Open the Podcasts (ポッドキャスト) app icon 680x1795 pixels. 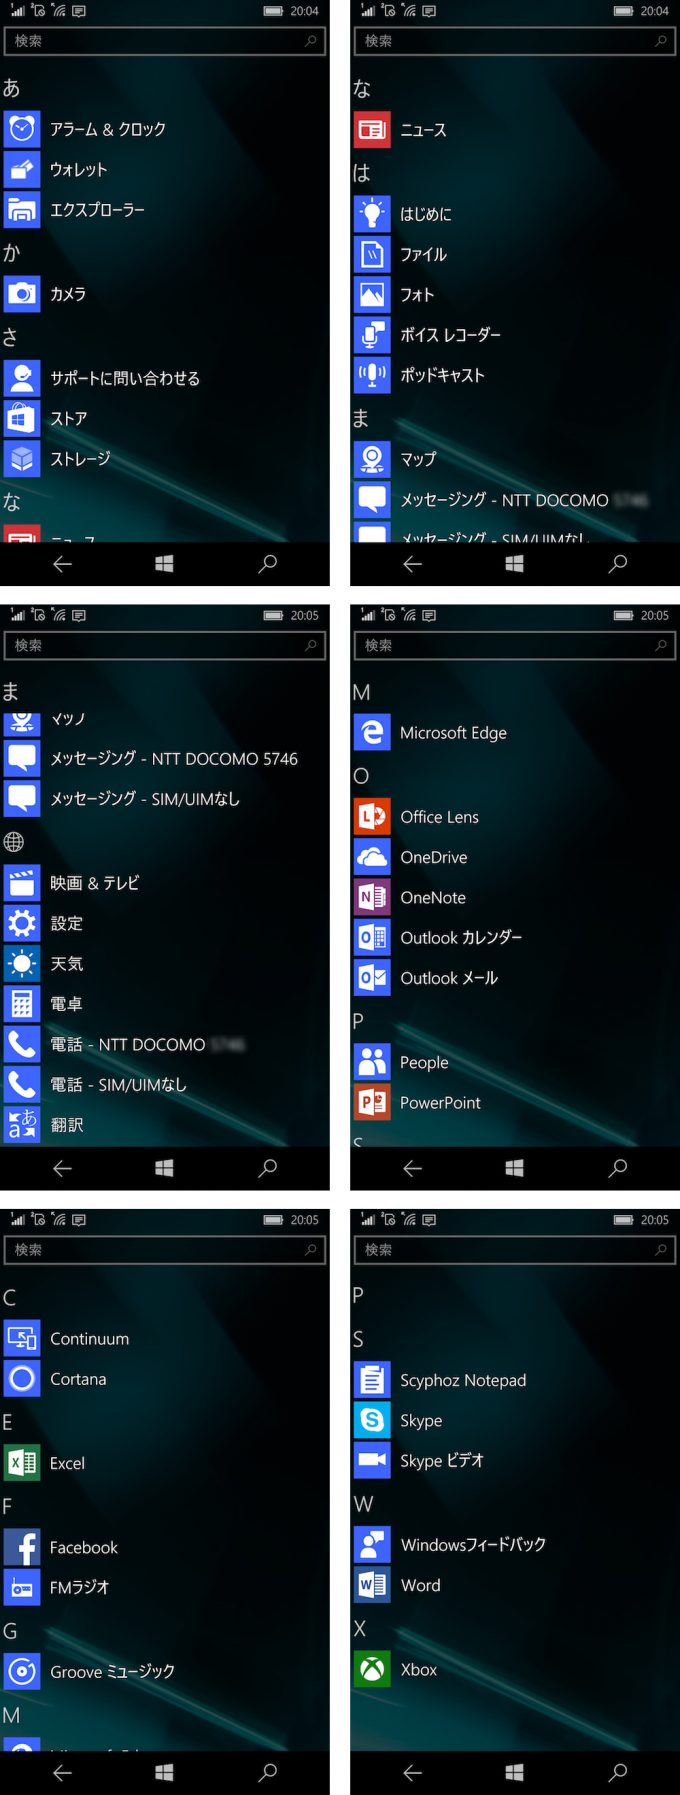(372, 375)
